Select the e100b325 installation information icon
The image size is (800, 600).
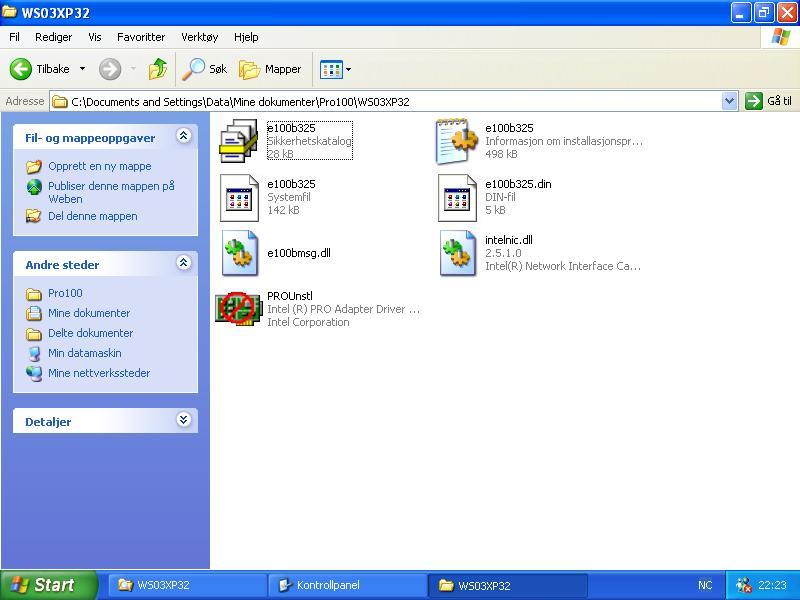tap(457, 141)
